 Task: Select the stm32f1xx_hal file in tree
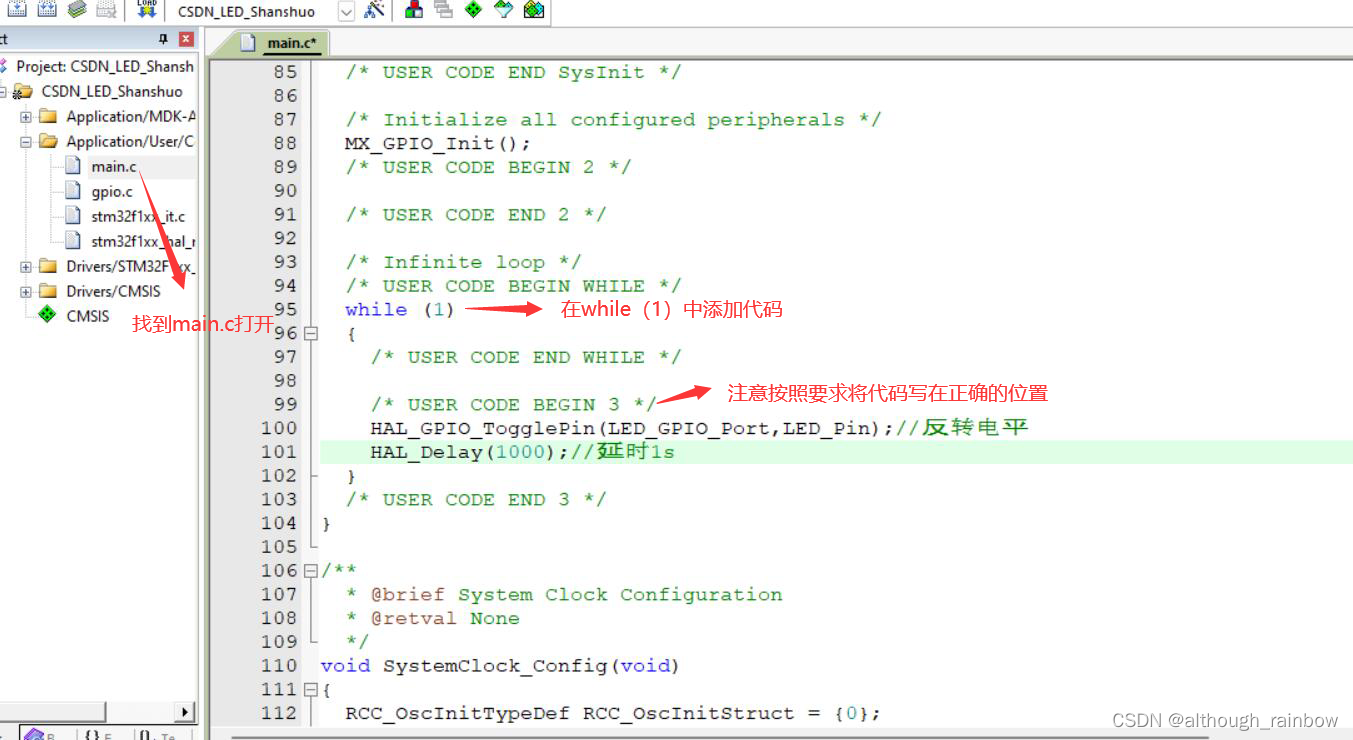click(x=143, y=241)
